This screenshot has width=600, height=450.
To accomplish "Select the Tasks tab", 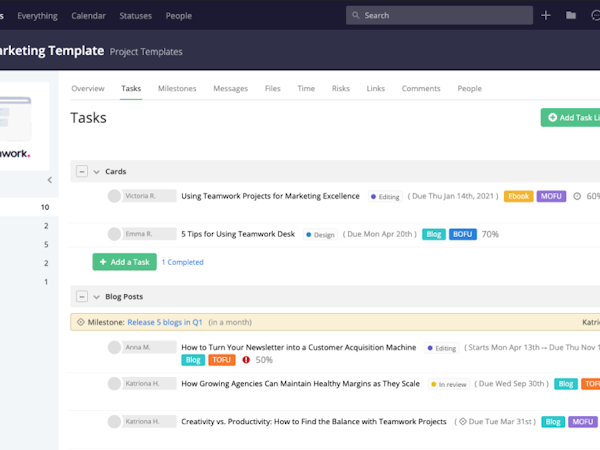I will pos(131,88).
